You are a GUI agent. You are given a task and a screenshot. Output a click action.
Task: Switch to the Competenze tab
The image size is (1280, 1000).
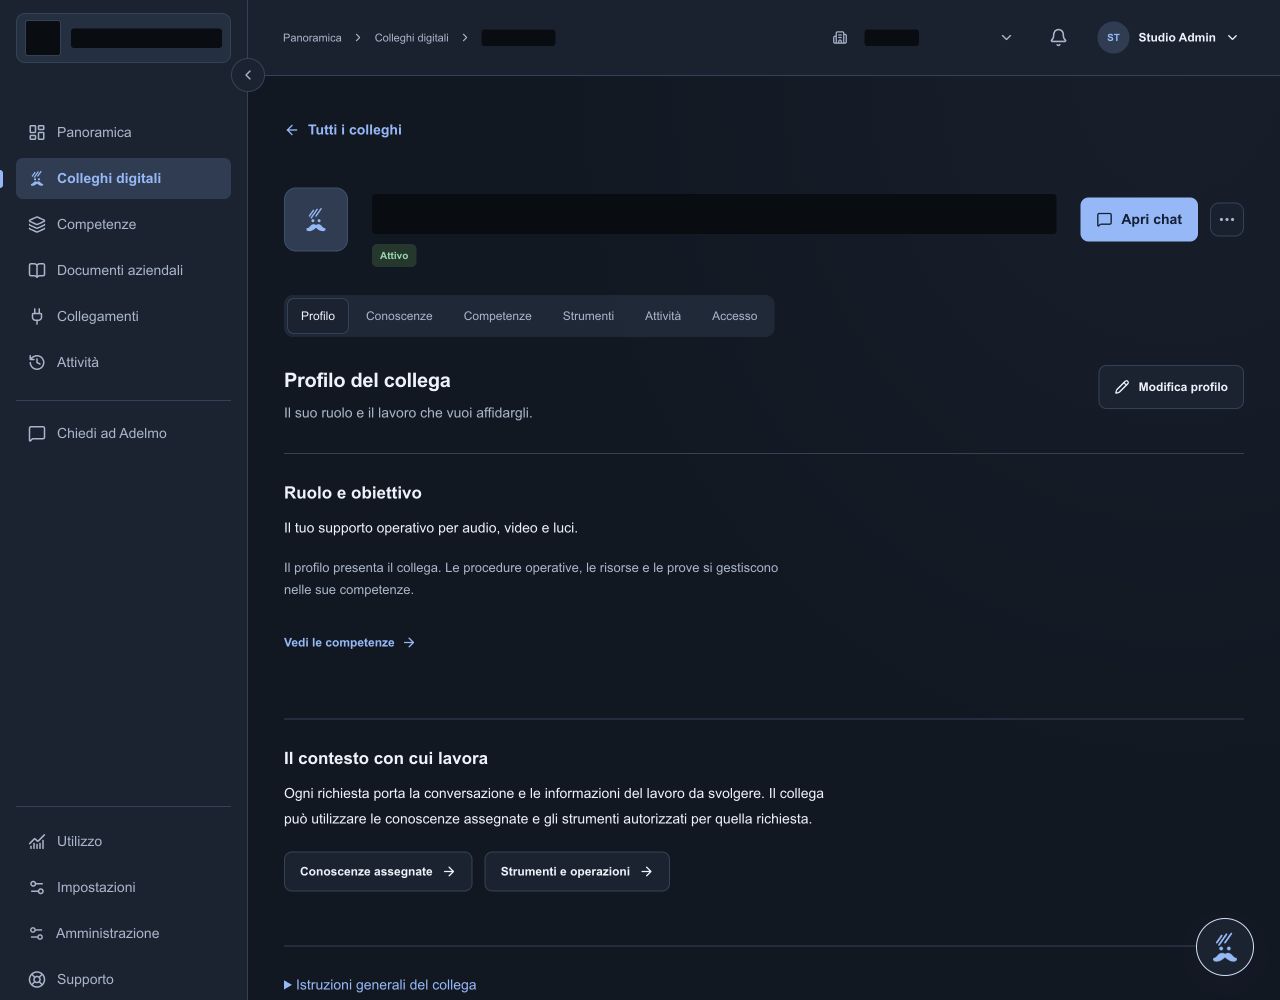[497, 316]
